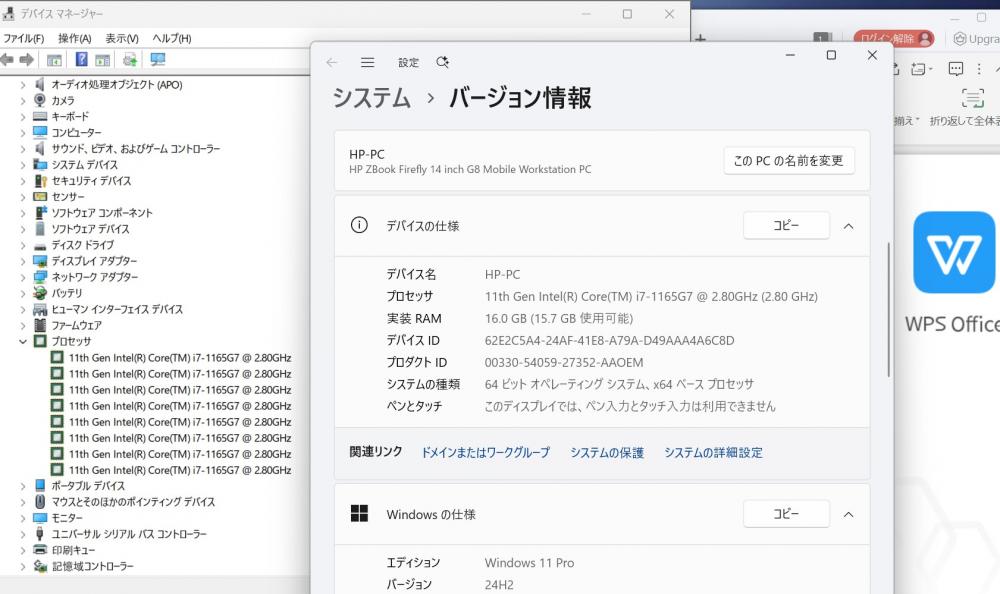Open the Settings hamburger navigation menu

(367, 62)
